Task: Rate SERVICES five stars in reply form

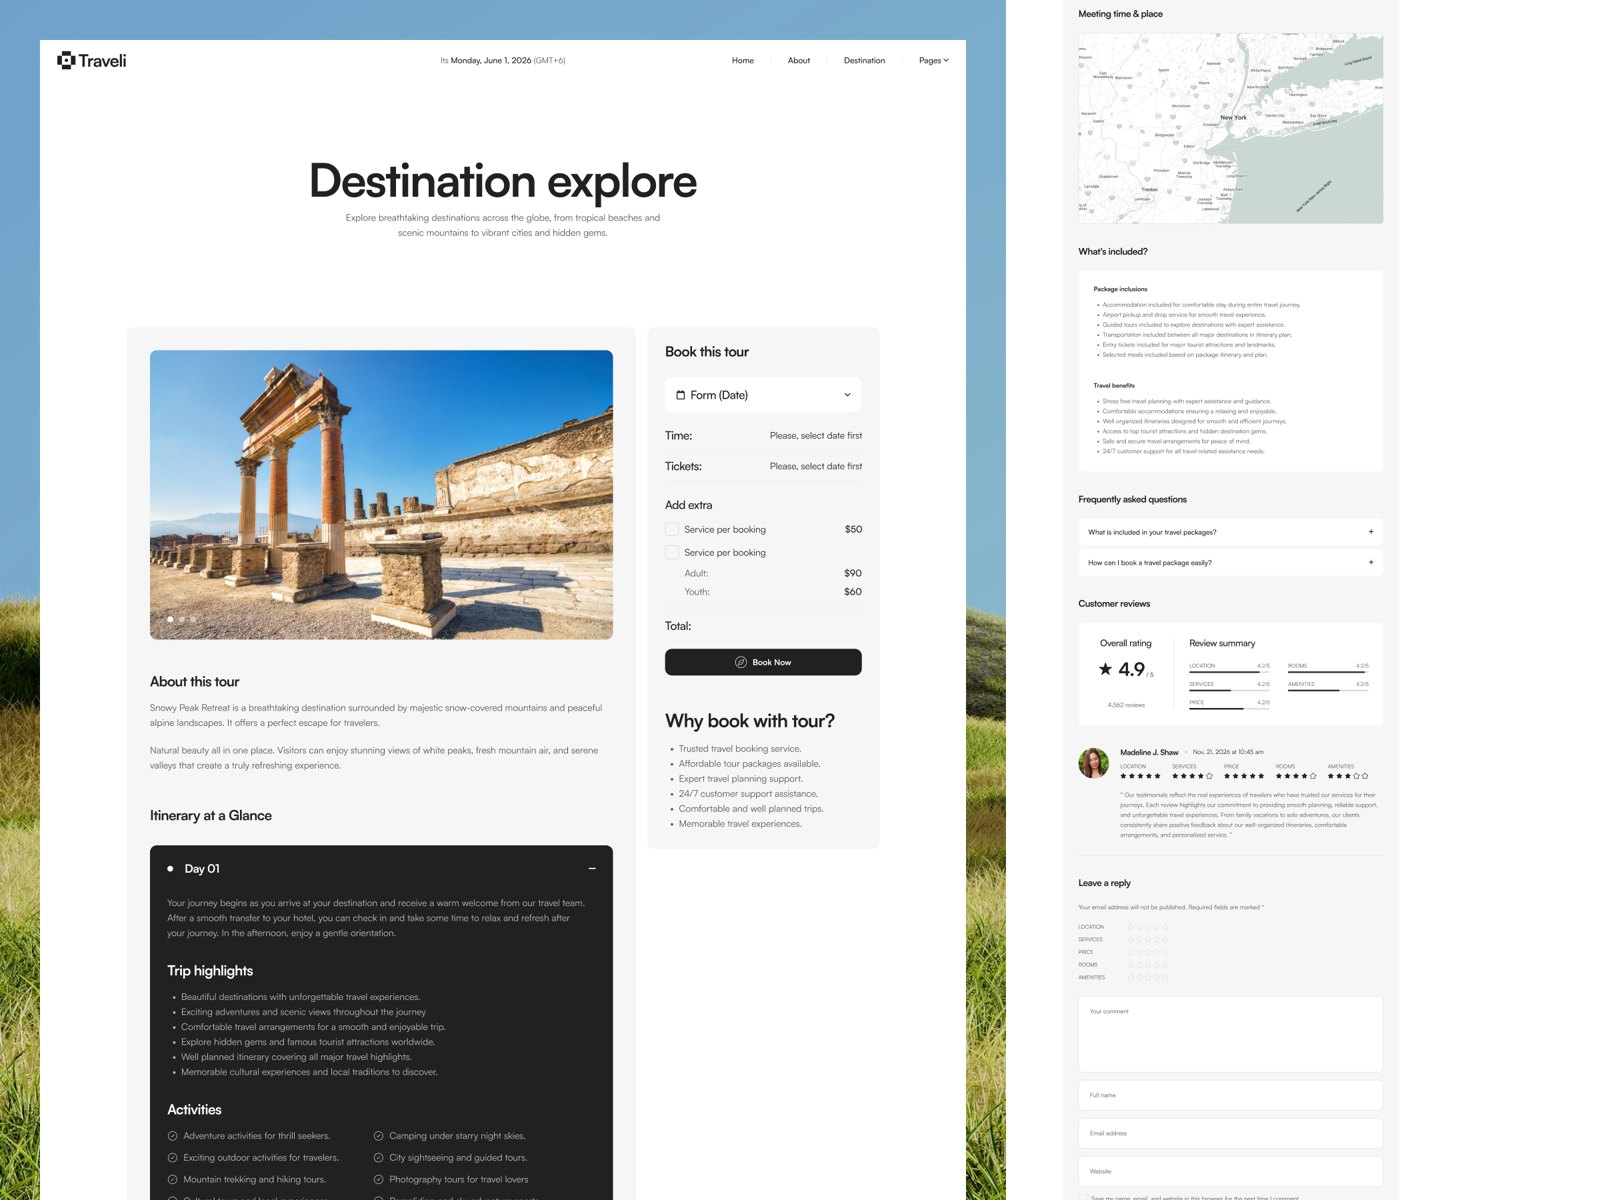Action: tap(1164, 940)
